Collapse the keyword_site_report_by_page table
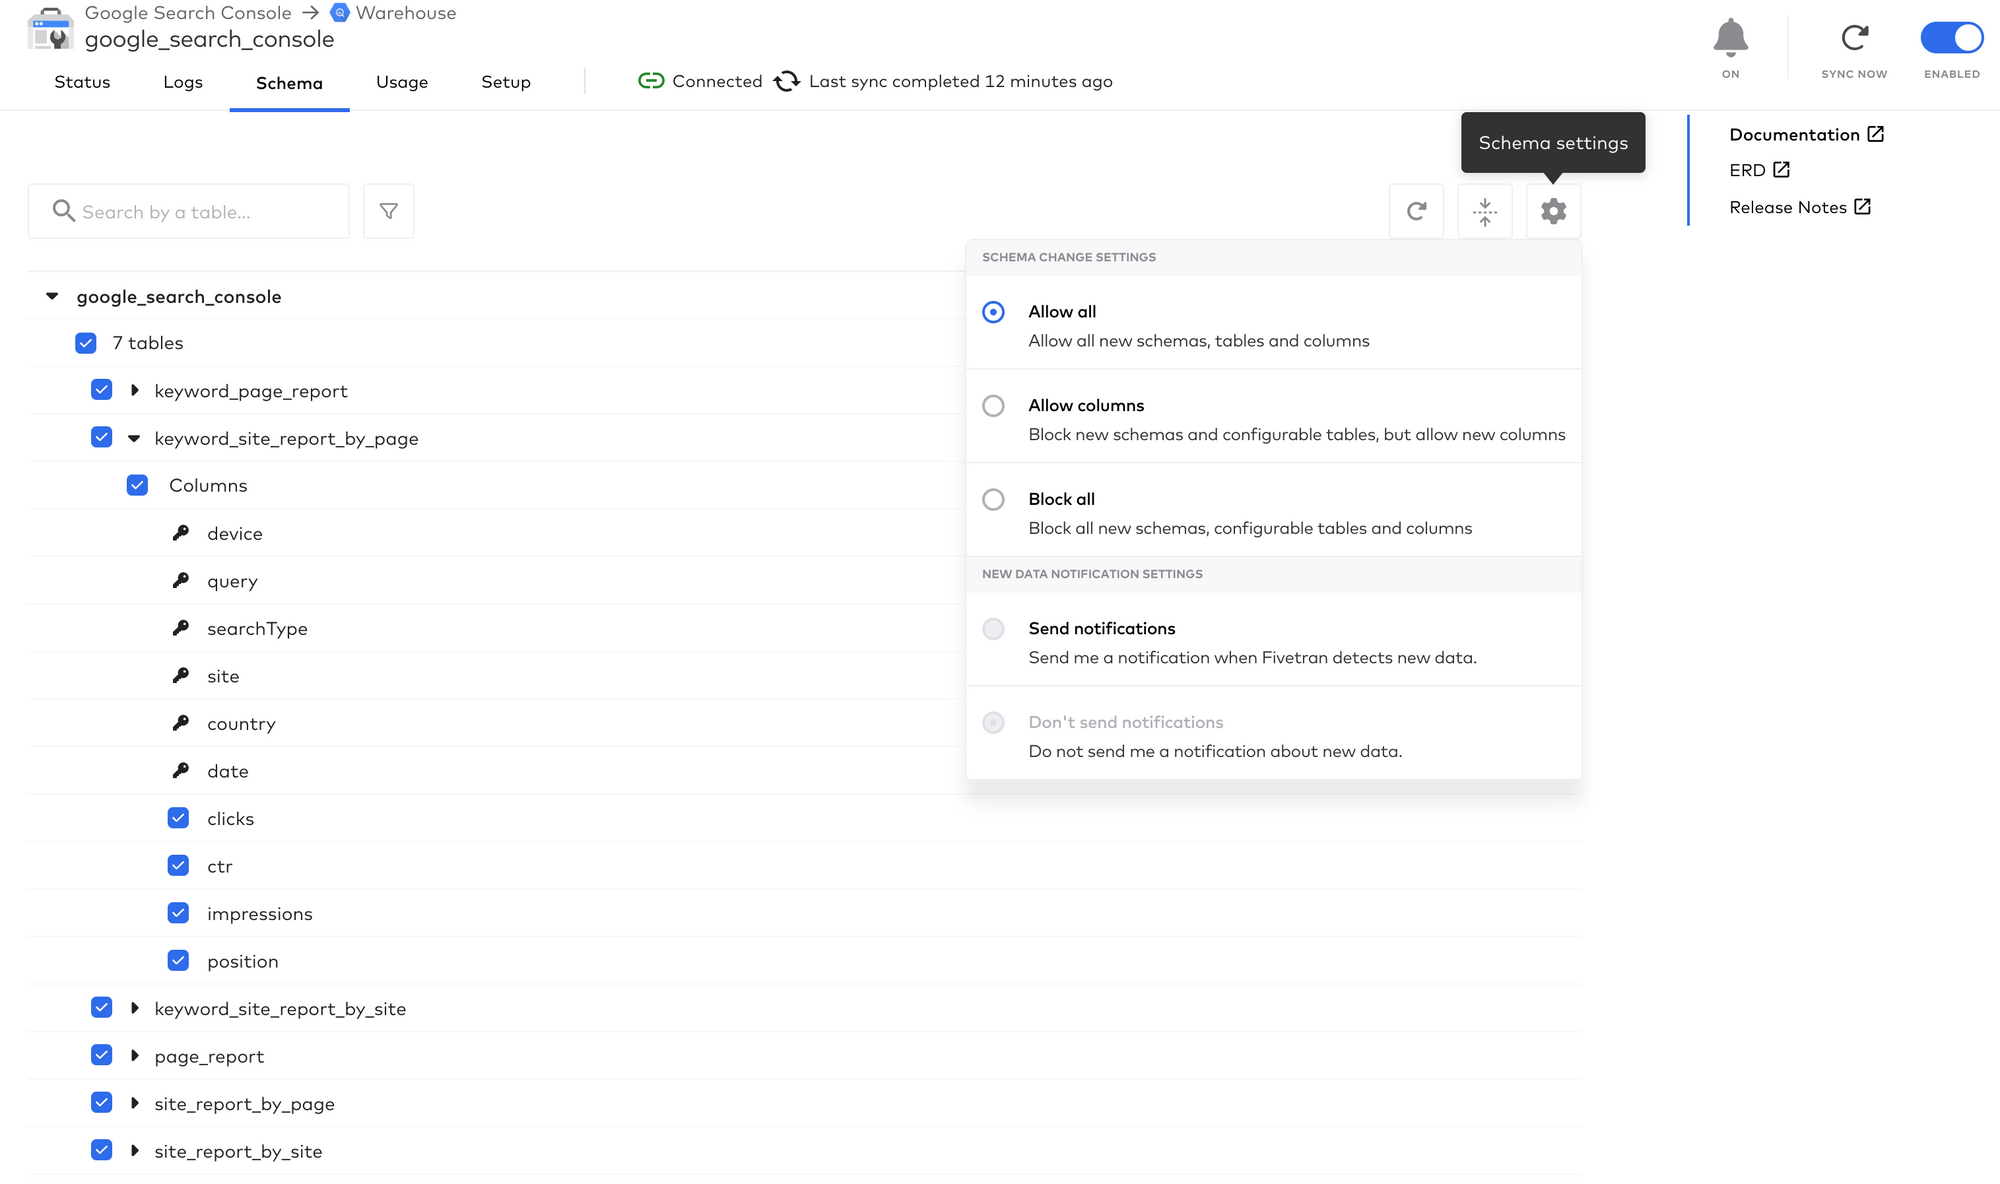2000x1184 pixels. [134, 438]
